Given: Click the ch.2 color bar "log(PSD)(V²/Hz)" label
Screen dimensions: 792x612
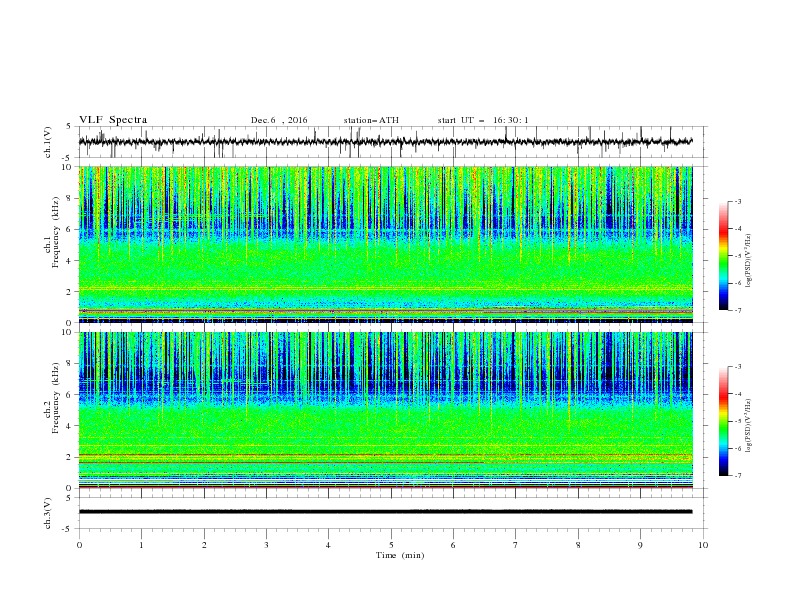Looking at the screenshot, I should pos(748,425).
